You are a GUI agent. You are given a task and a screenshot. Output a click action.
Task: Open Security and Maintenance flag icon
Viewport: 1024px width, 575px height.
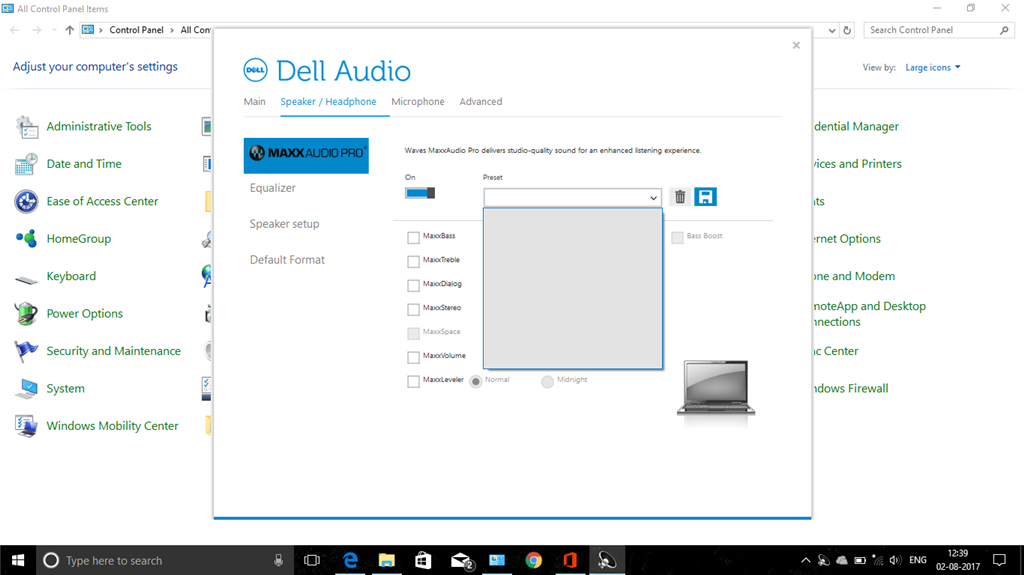[x=27, y=351]
